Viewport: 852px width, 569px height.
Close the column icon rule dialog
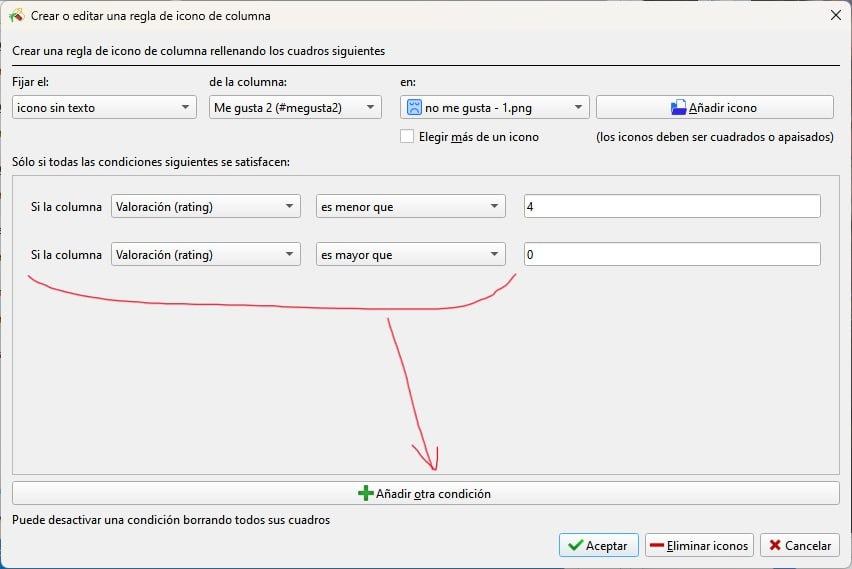pyautogui.click(x=836, y=15)
